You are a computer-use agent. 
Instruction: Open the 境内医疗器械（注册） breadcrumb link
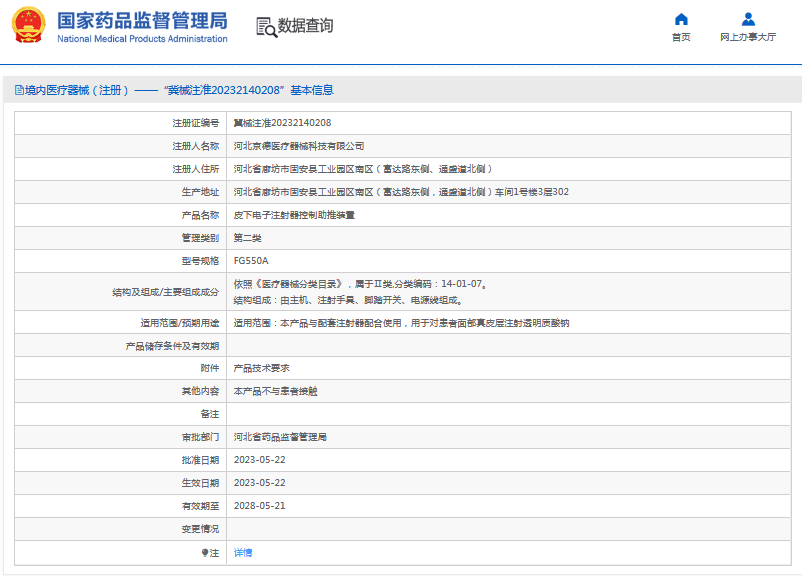(75, 89)
